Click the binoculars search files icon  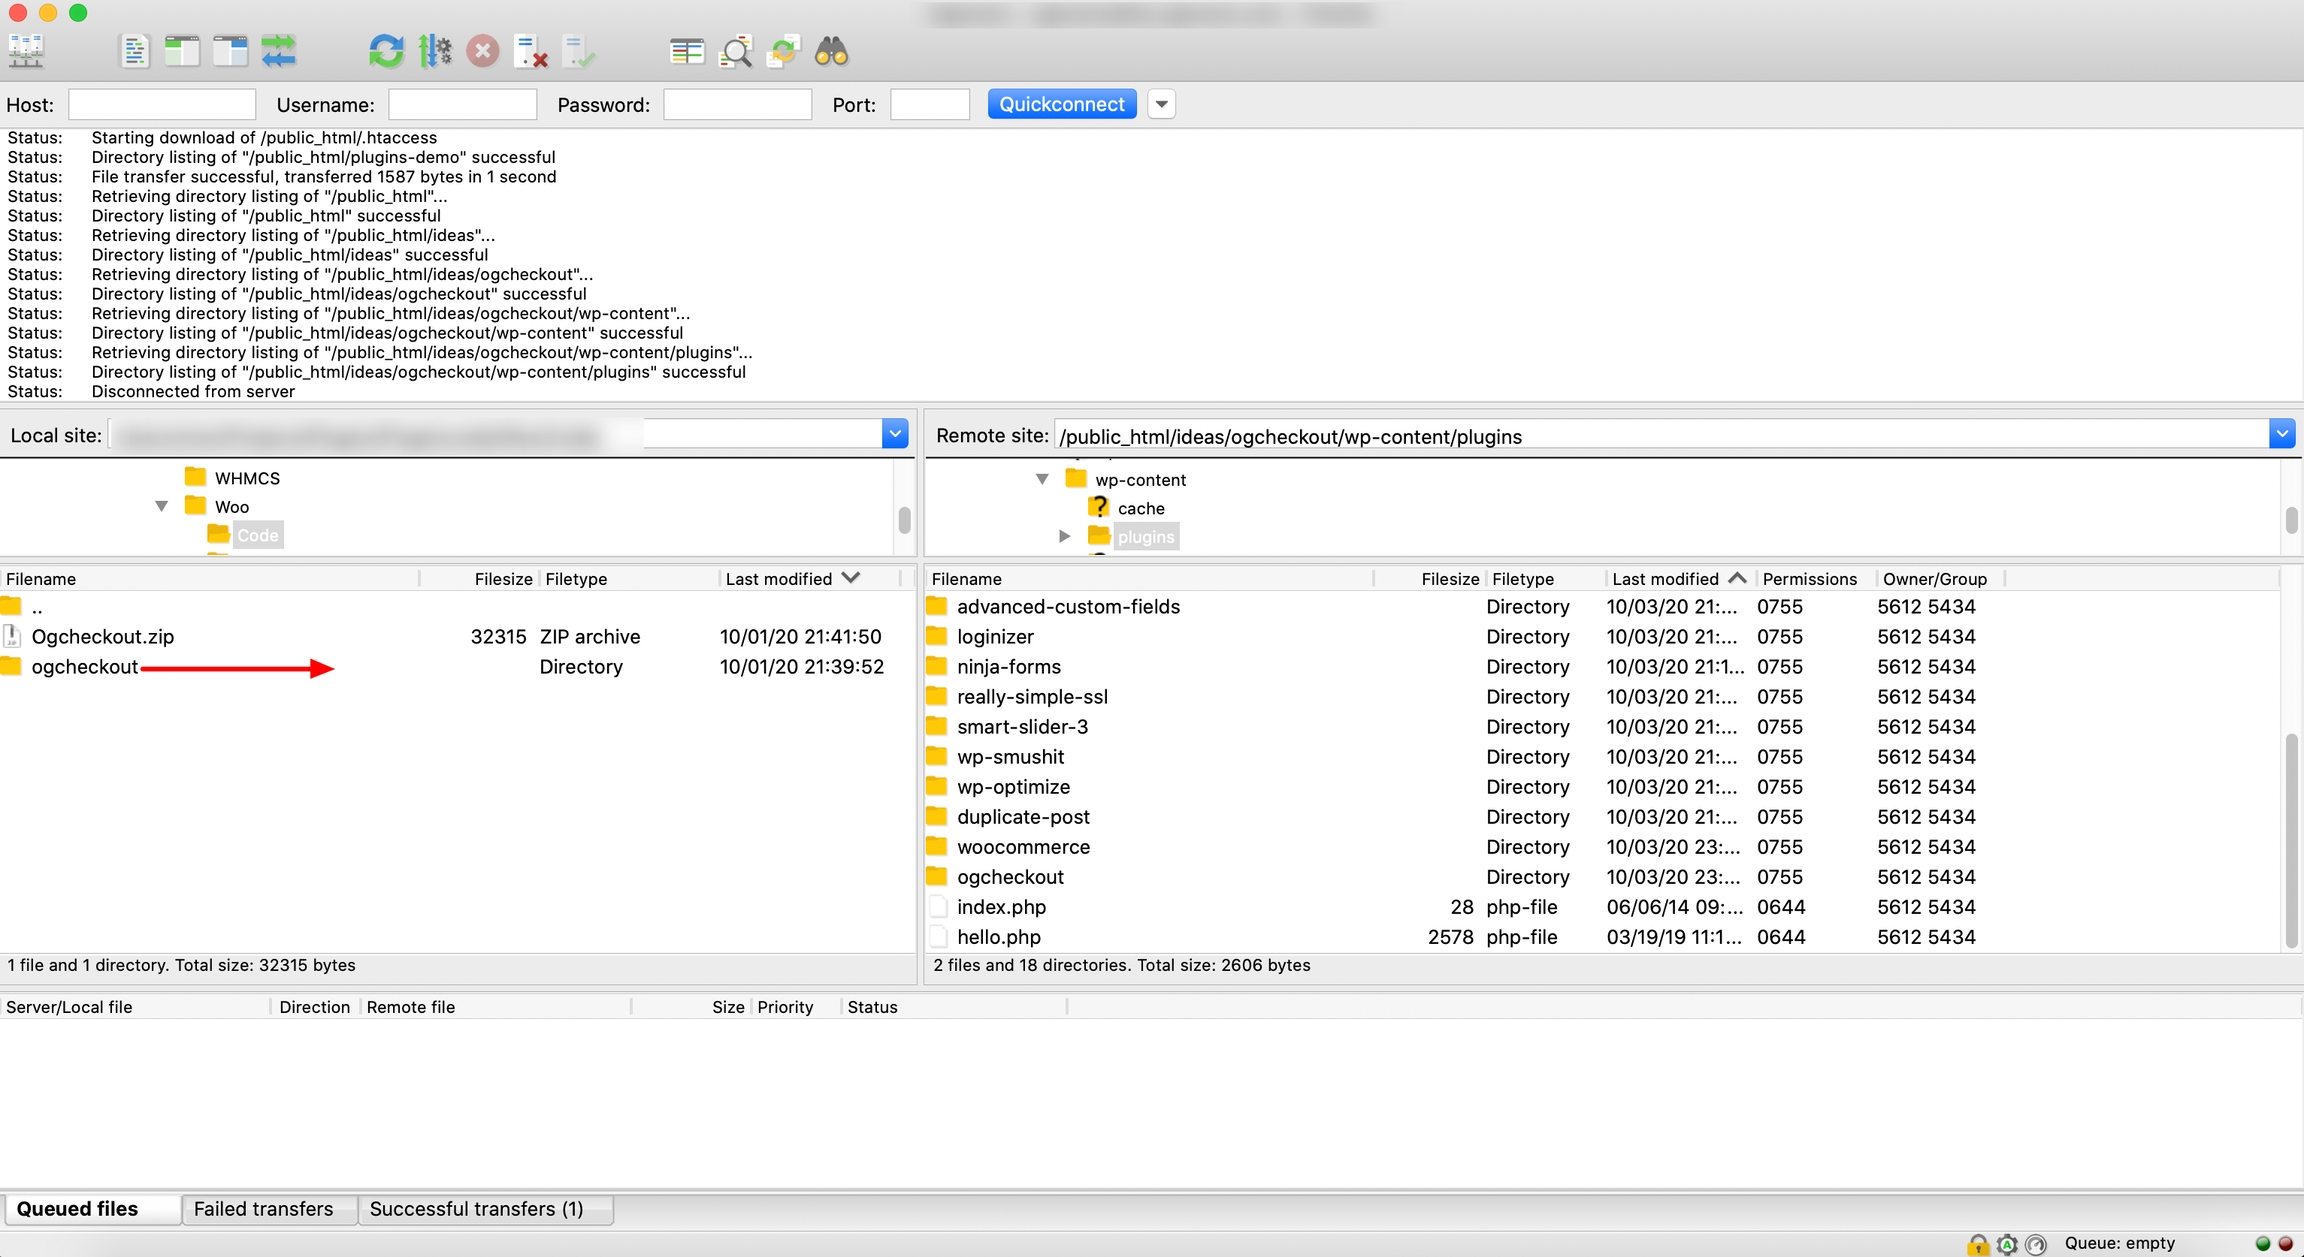click(831, 51)
